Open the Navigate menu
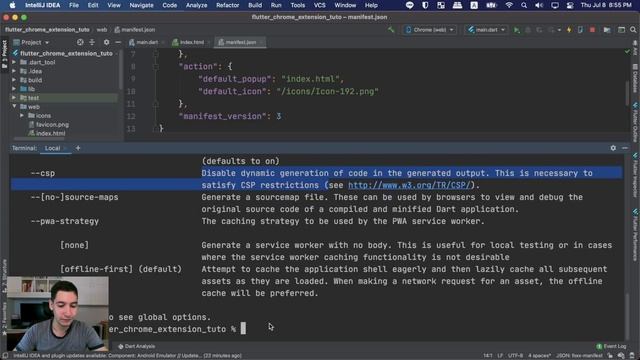This screenshot has width=640, height=360. click(141, 5)
